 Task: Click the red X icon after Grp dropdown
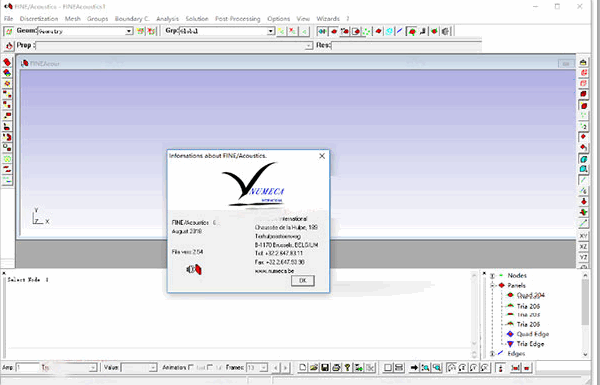click(x=292, y=31)
